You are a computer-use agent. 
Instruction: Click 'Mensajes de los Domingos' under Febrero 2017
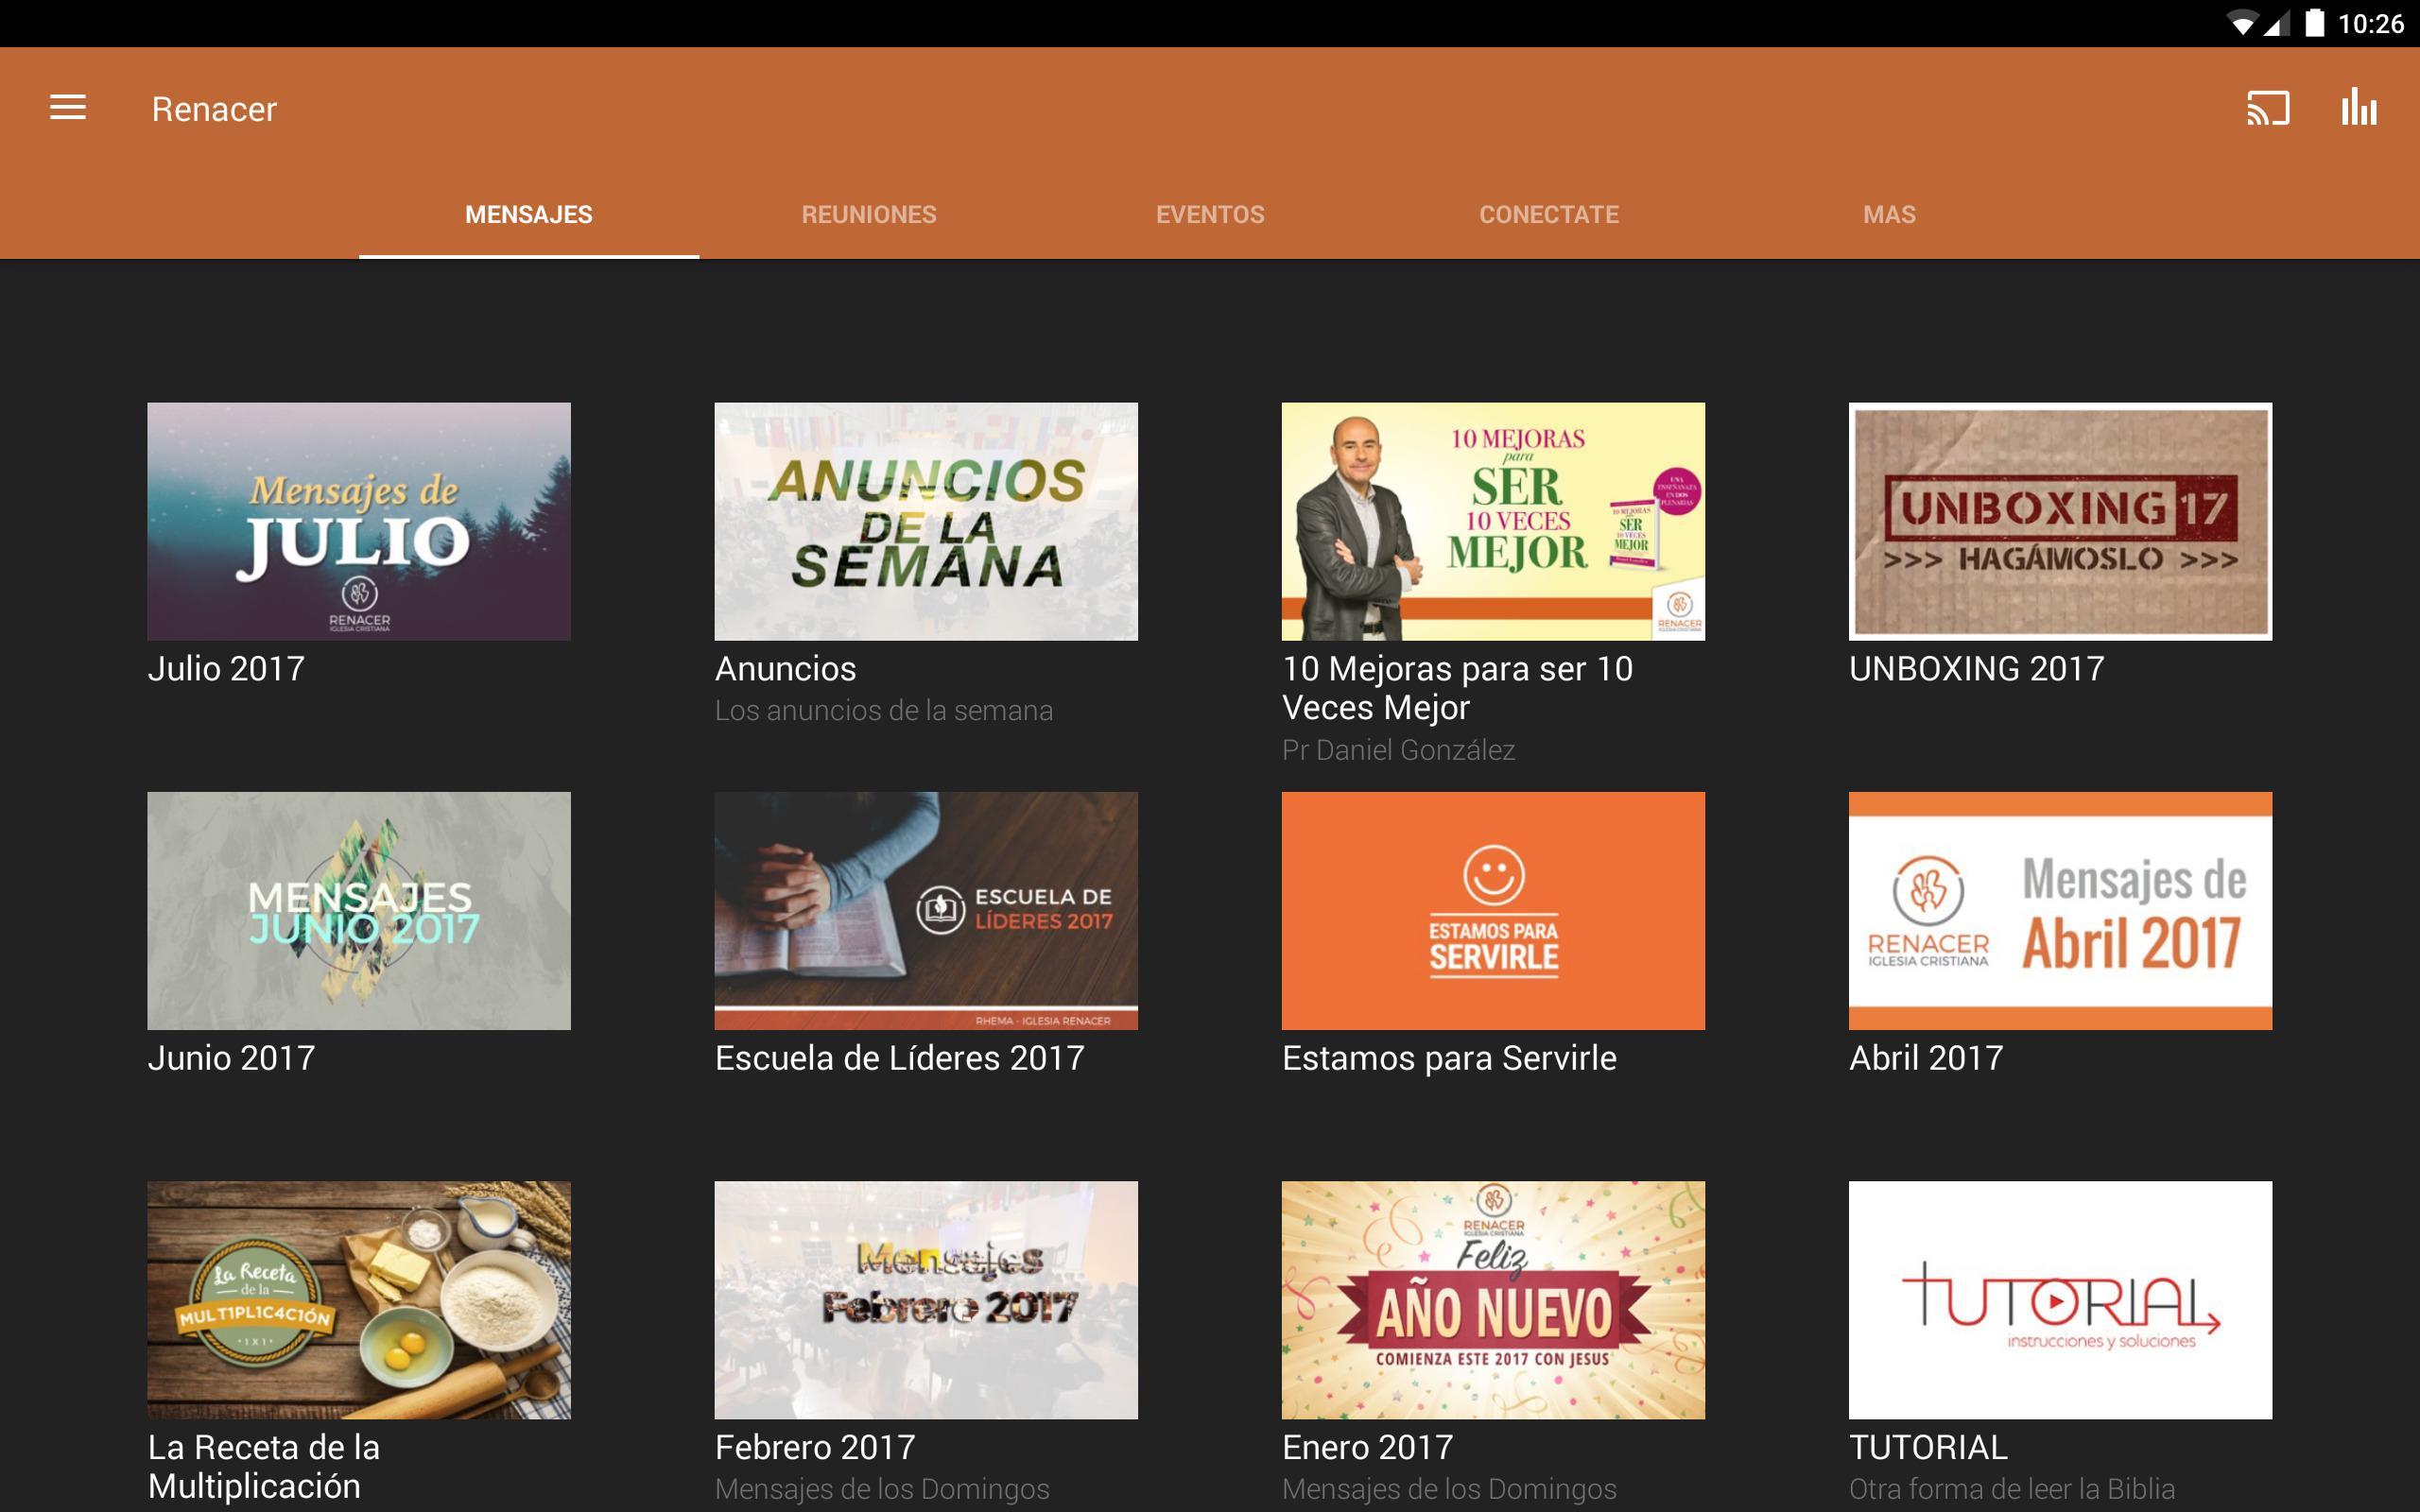[882, 1489]
